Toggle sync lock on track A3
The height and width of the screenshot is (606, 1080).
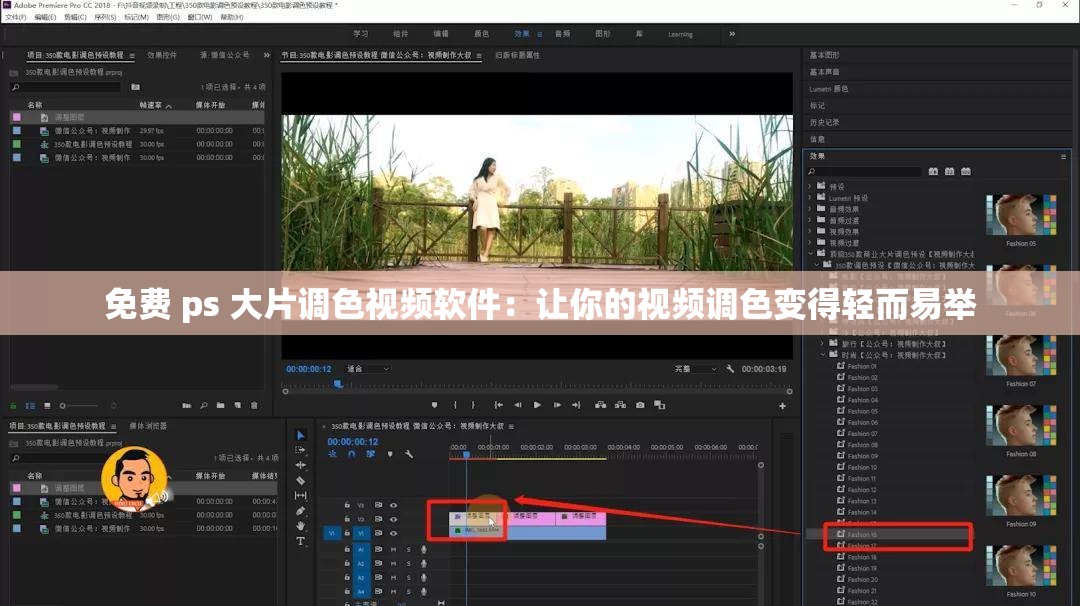coord(378,578)
